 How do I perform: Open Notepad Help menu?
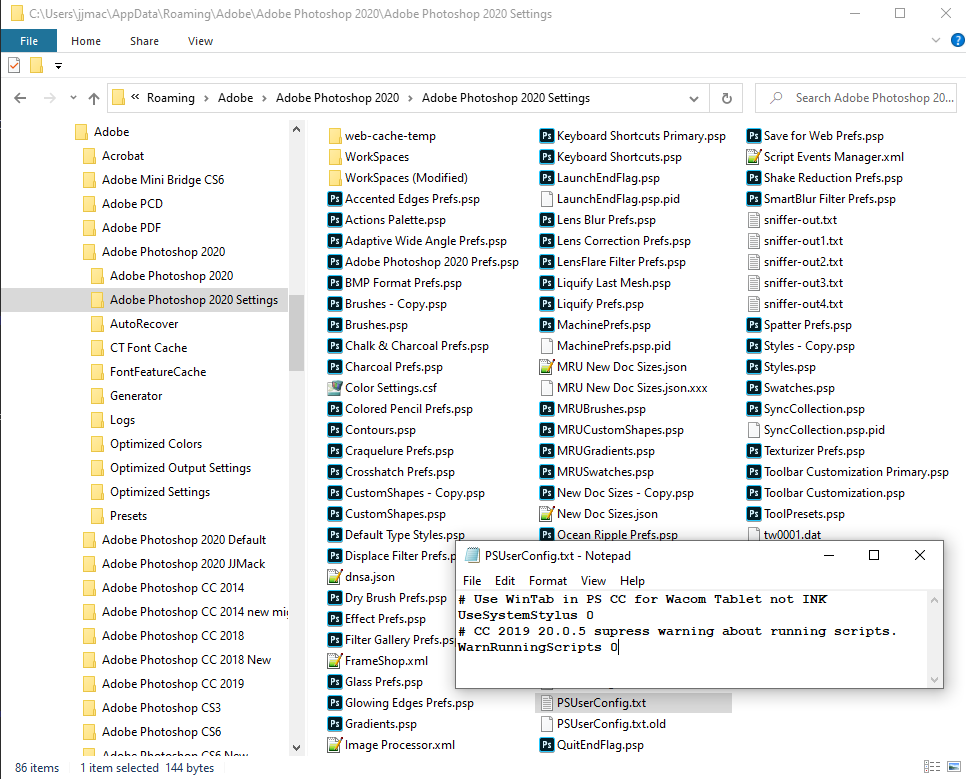[632, 581]
